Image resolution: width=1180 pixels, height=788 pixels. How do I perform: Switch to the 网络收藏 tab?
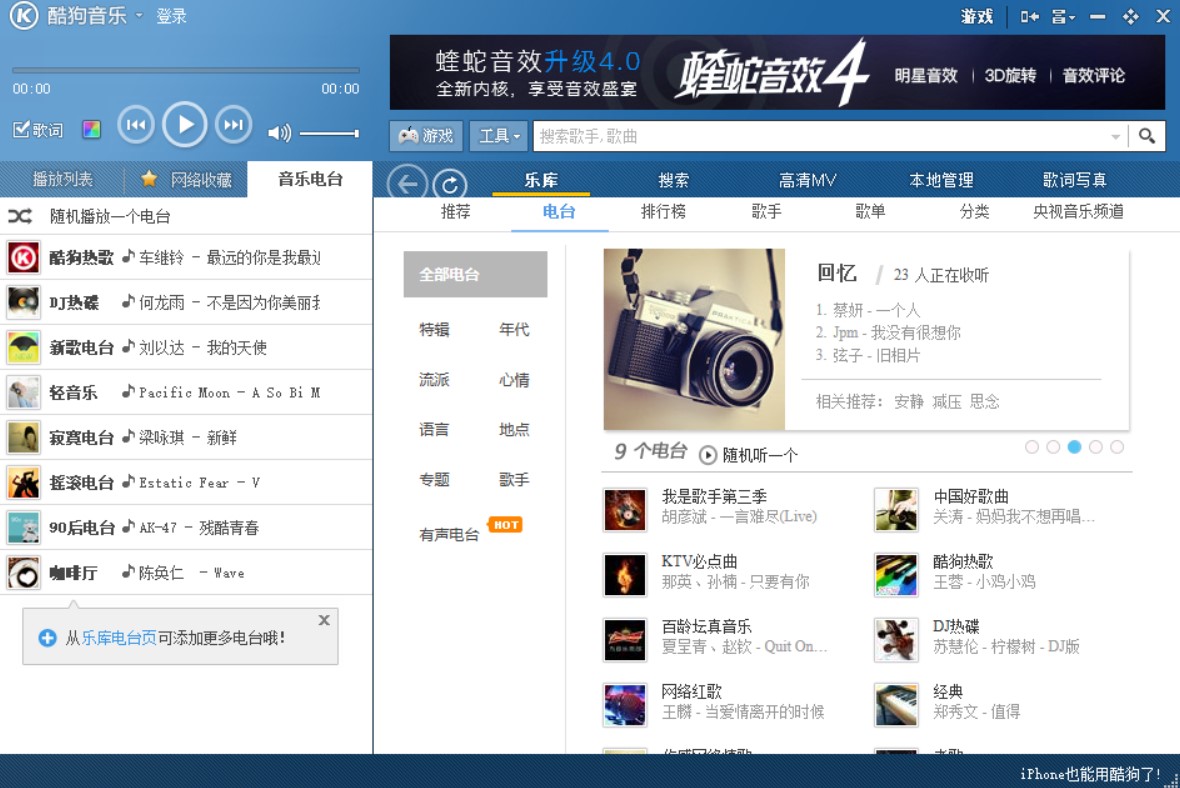[186, 179]
